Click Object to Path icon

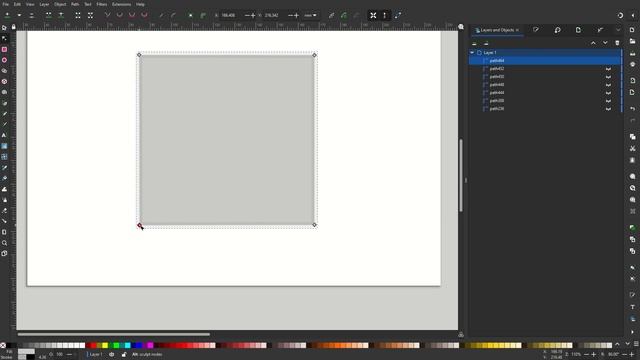(x=191, y=15)
